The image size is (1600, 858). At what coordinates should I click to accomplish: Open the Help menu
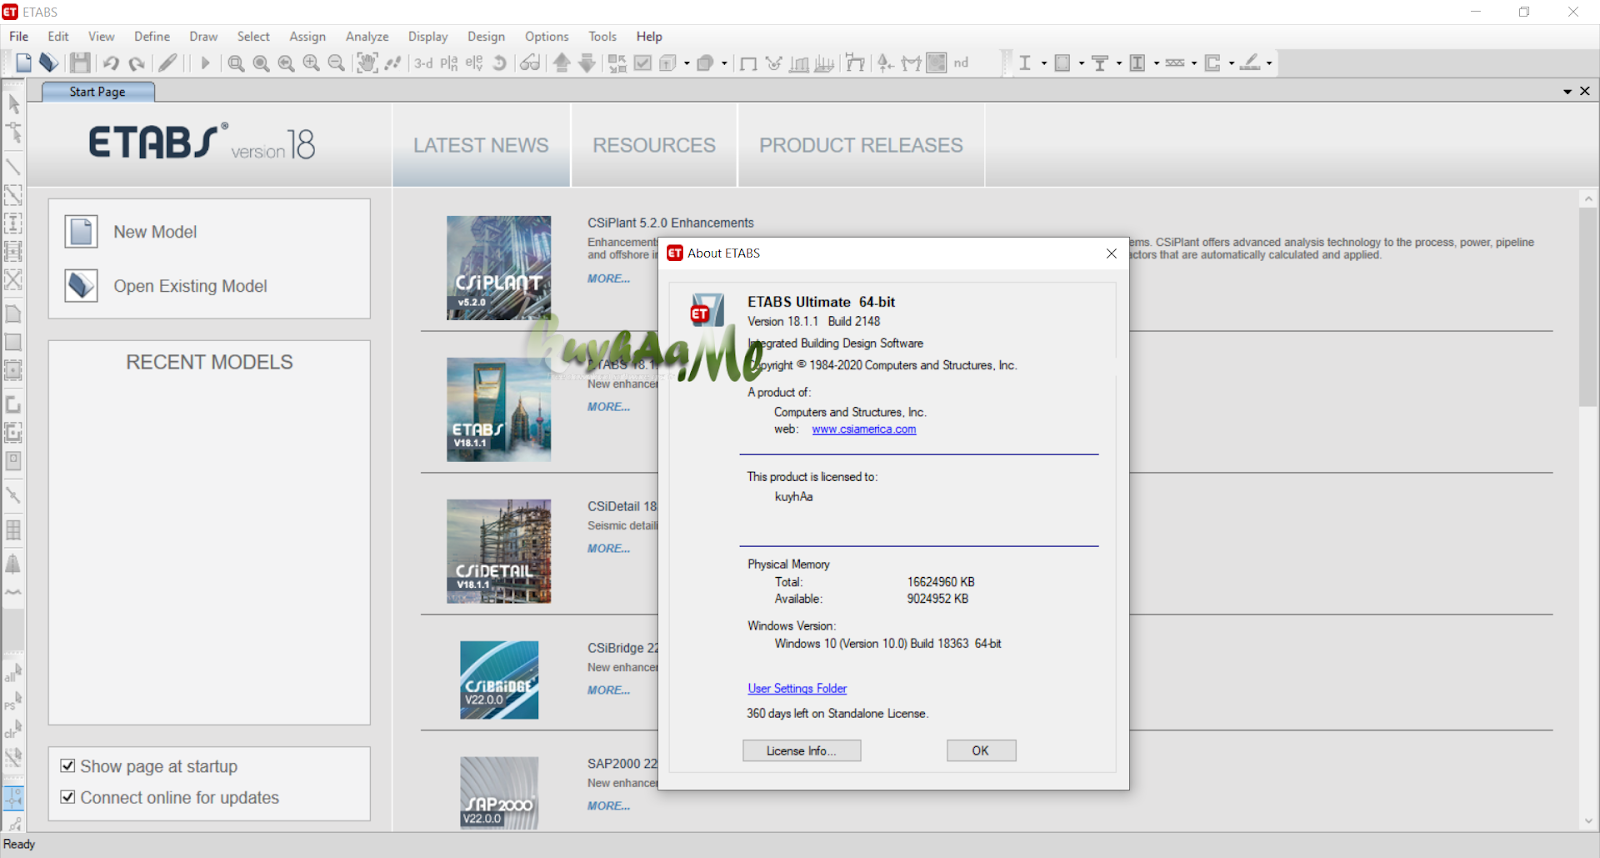(x=649, y=37)
